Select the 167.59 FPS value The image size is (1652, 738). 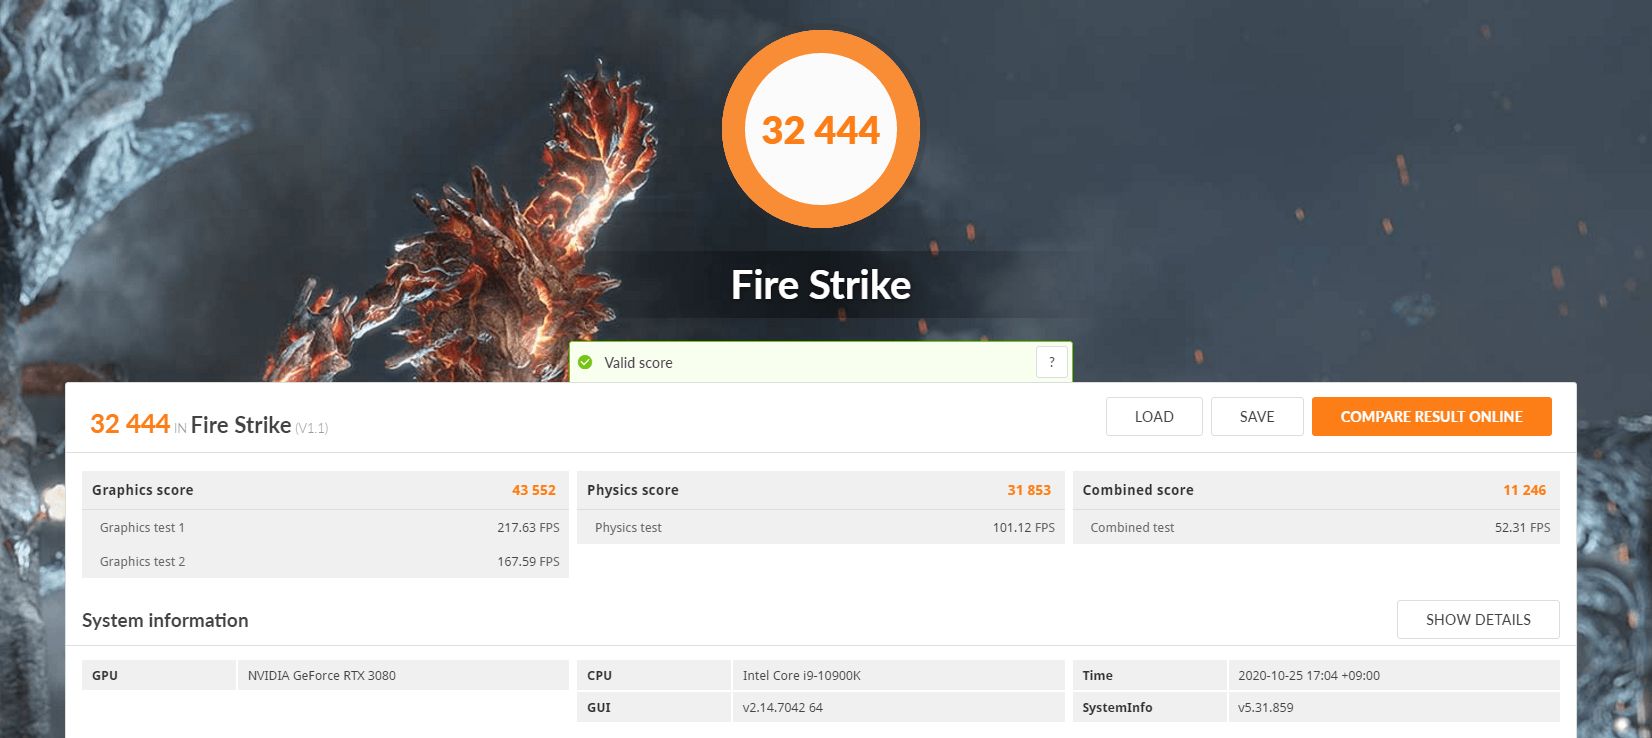528,561
